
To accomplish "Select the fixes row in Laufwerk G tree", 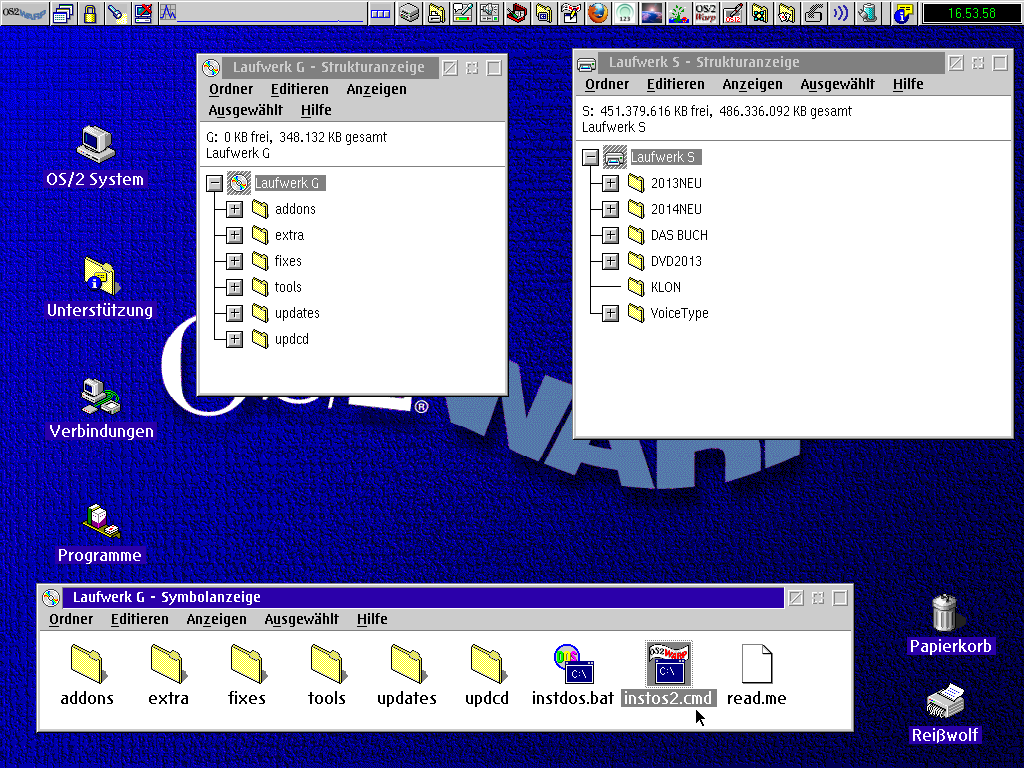I will pos(277,261).
